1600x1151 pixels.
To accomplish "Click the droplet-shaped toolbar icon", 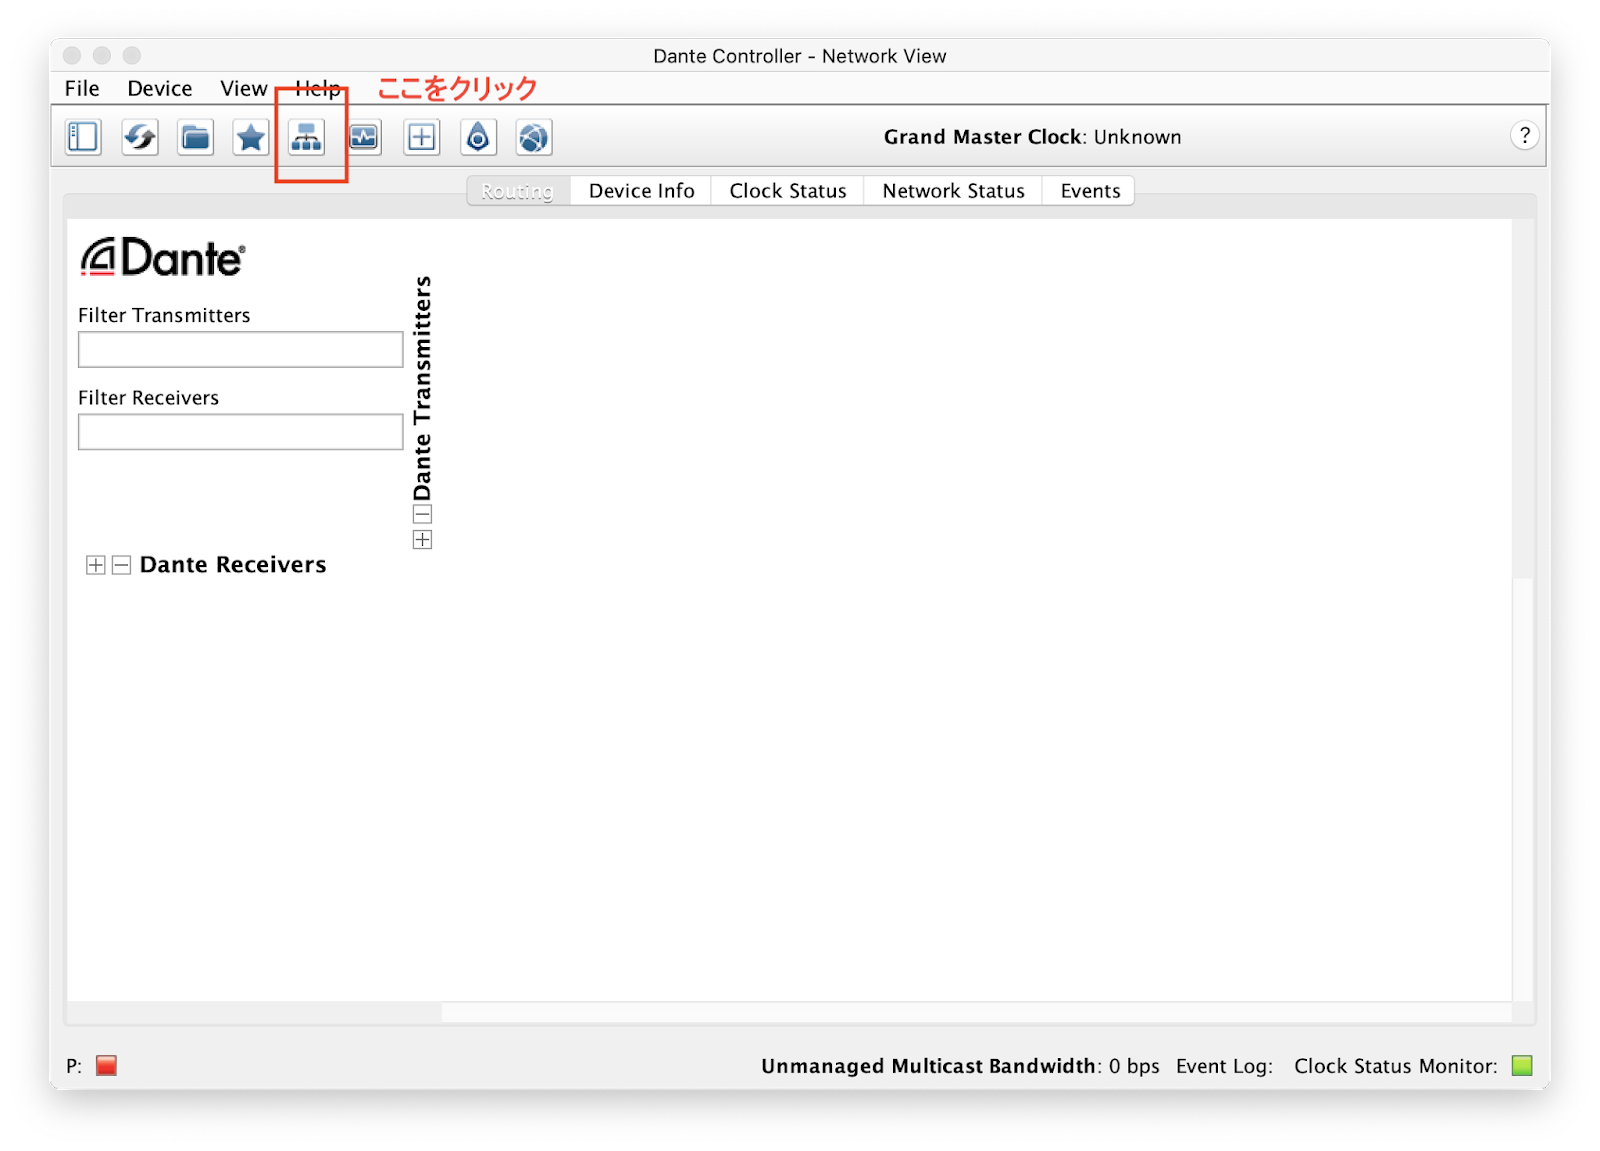I will coord(478,137).
